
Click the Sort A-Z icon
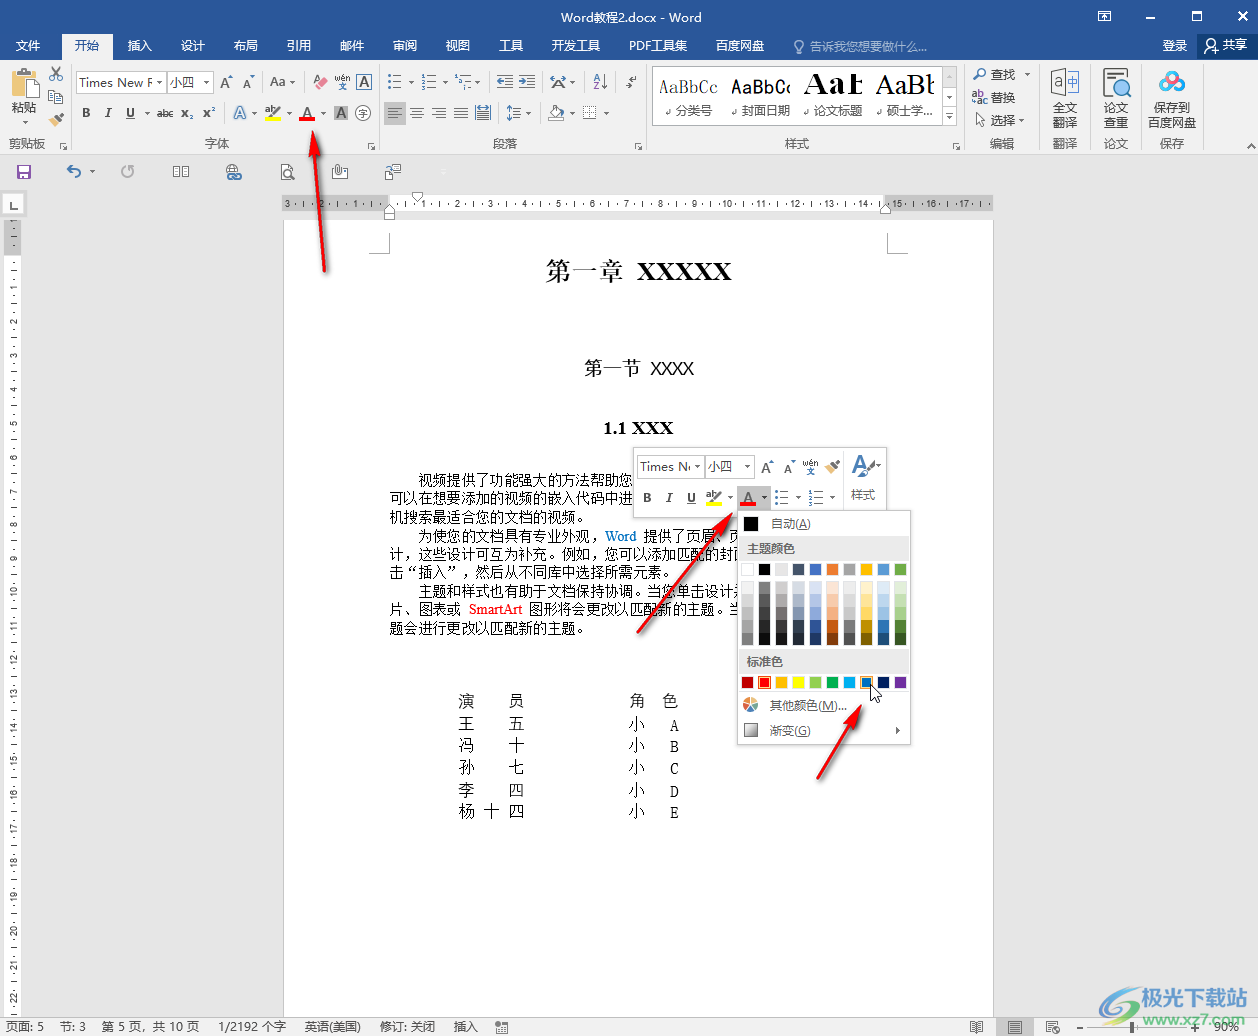click(x=600, y=83)
